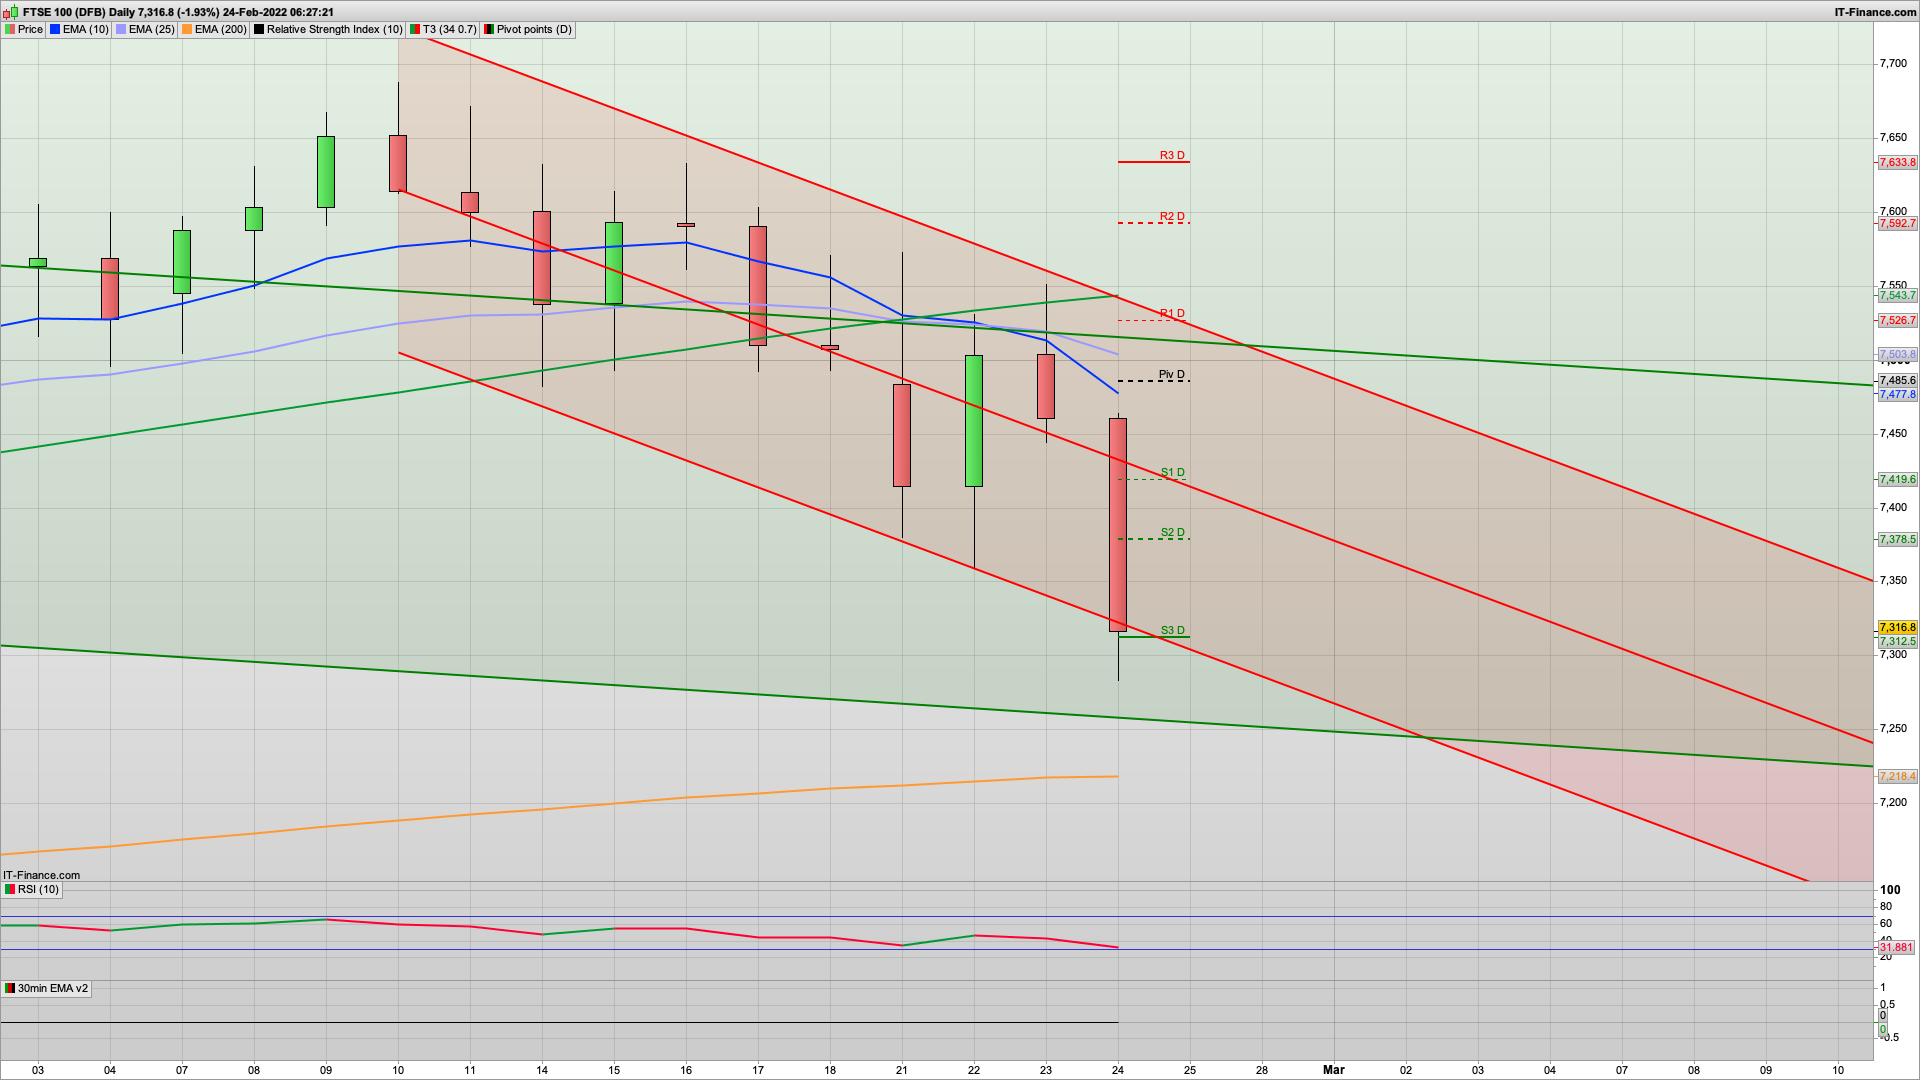Click the orange EMA (200) legend swatch
Screen dimensions: 1920x1080
[187, 29]
